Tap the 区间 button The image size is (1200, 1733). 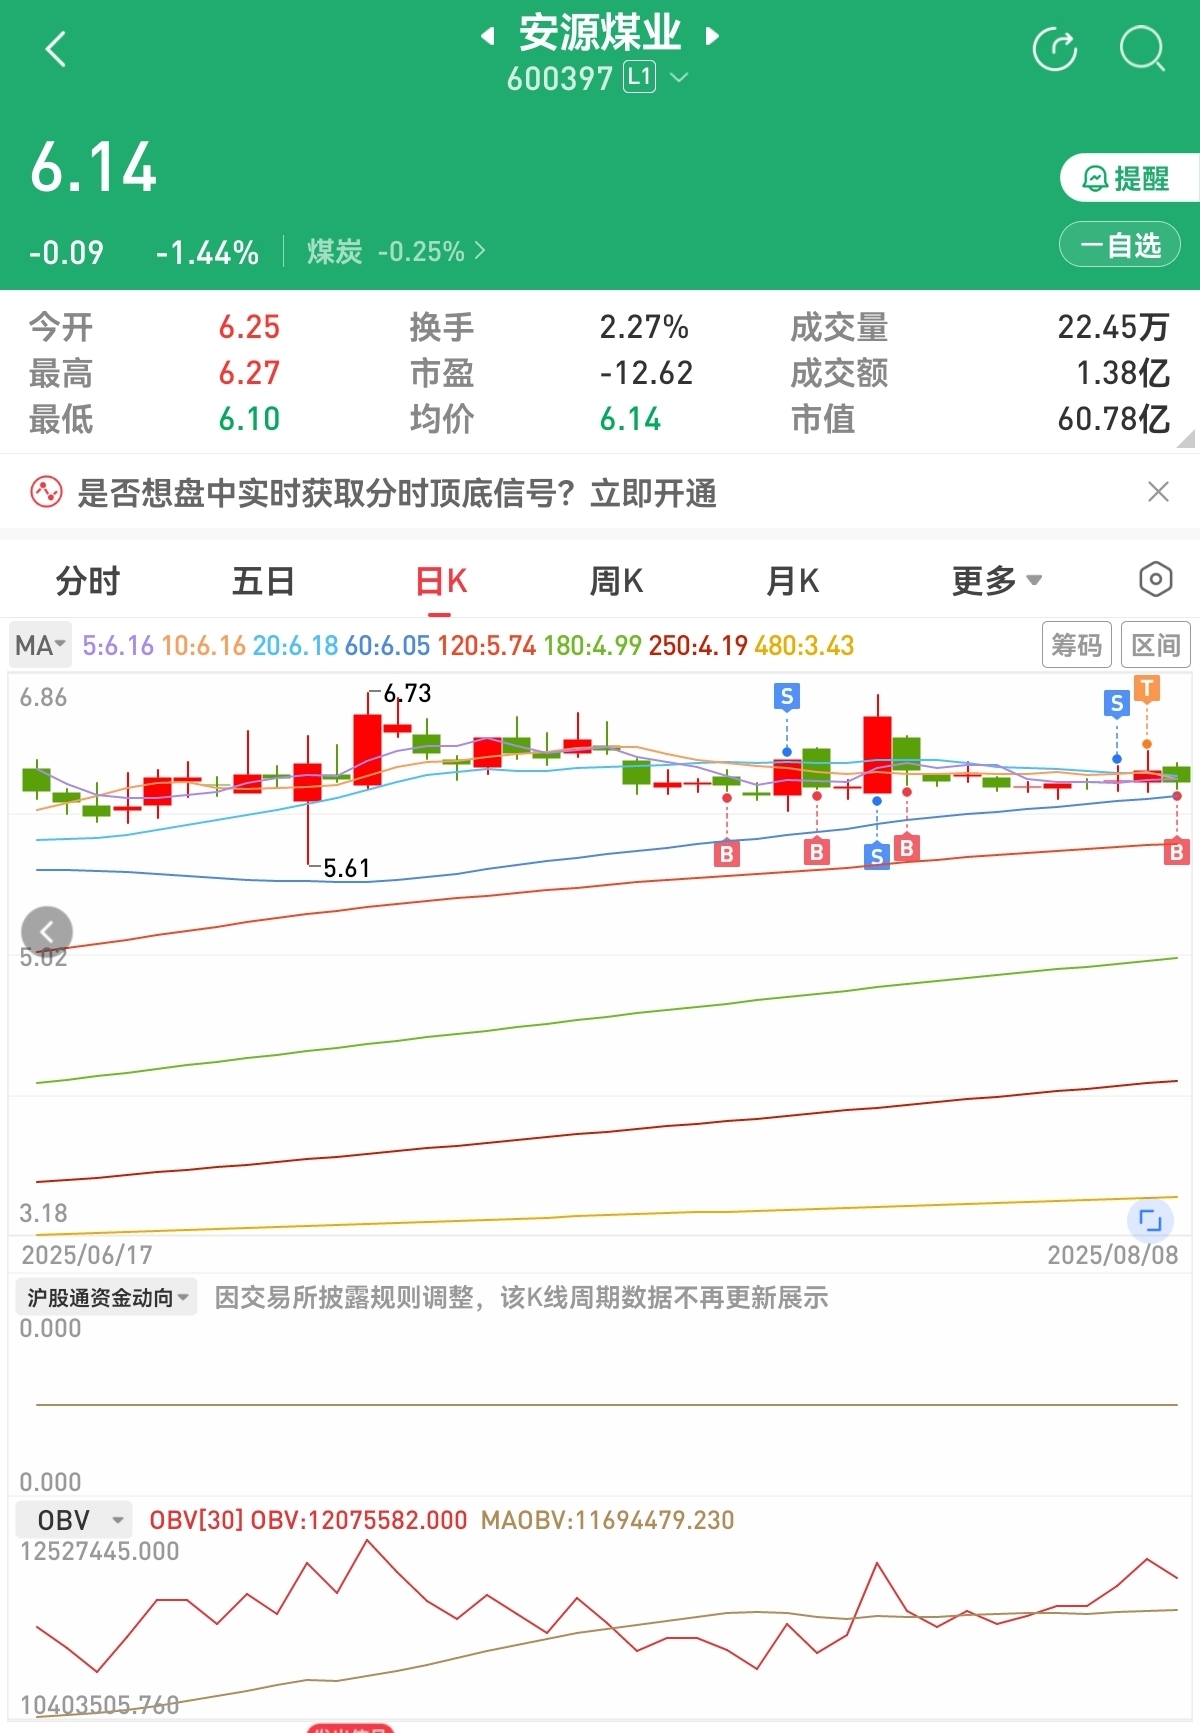point(1155,645)
